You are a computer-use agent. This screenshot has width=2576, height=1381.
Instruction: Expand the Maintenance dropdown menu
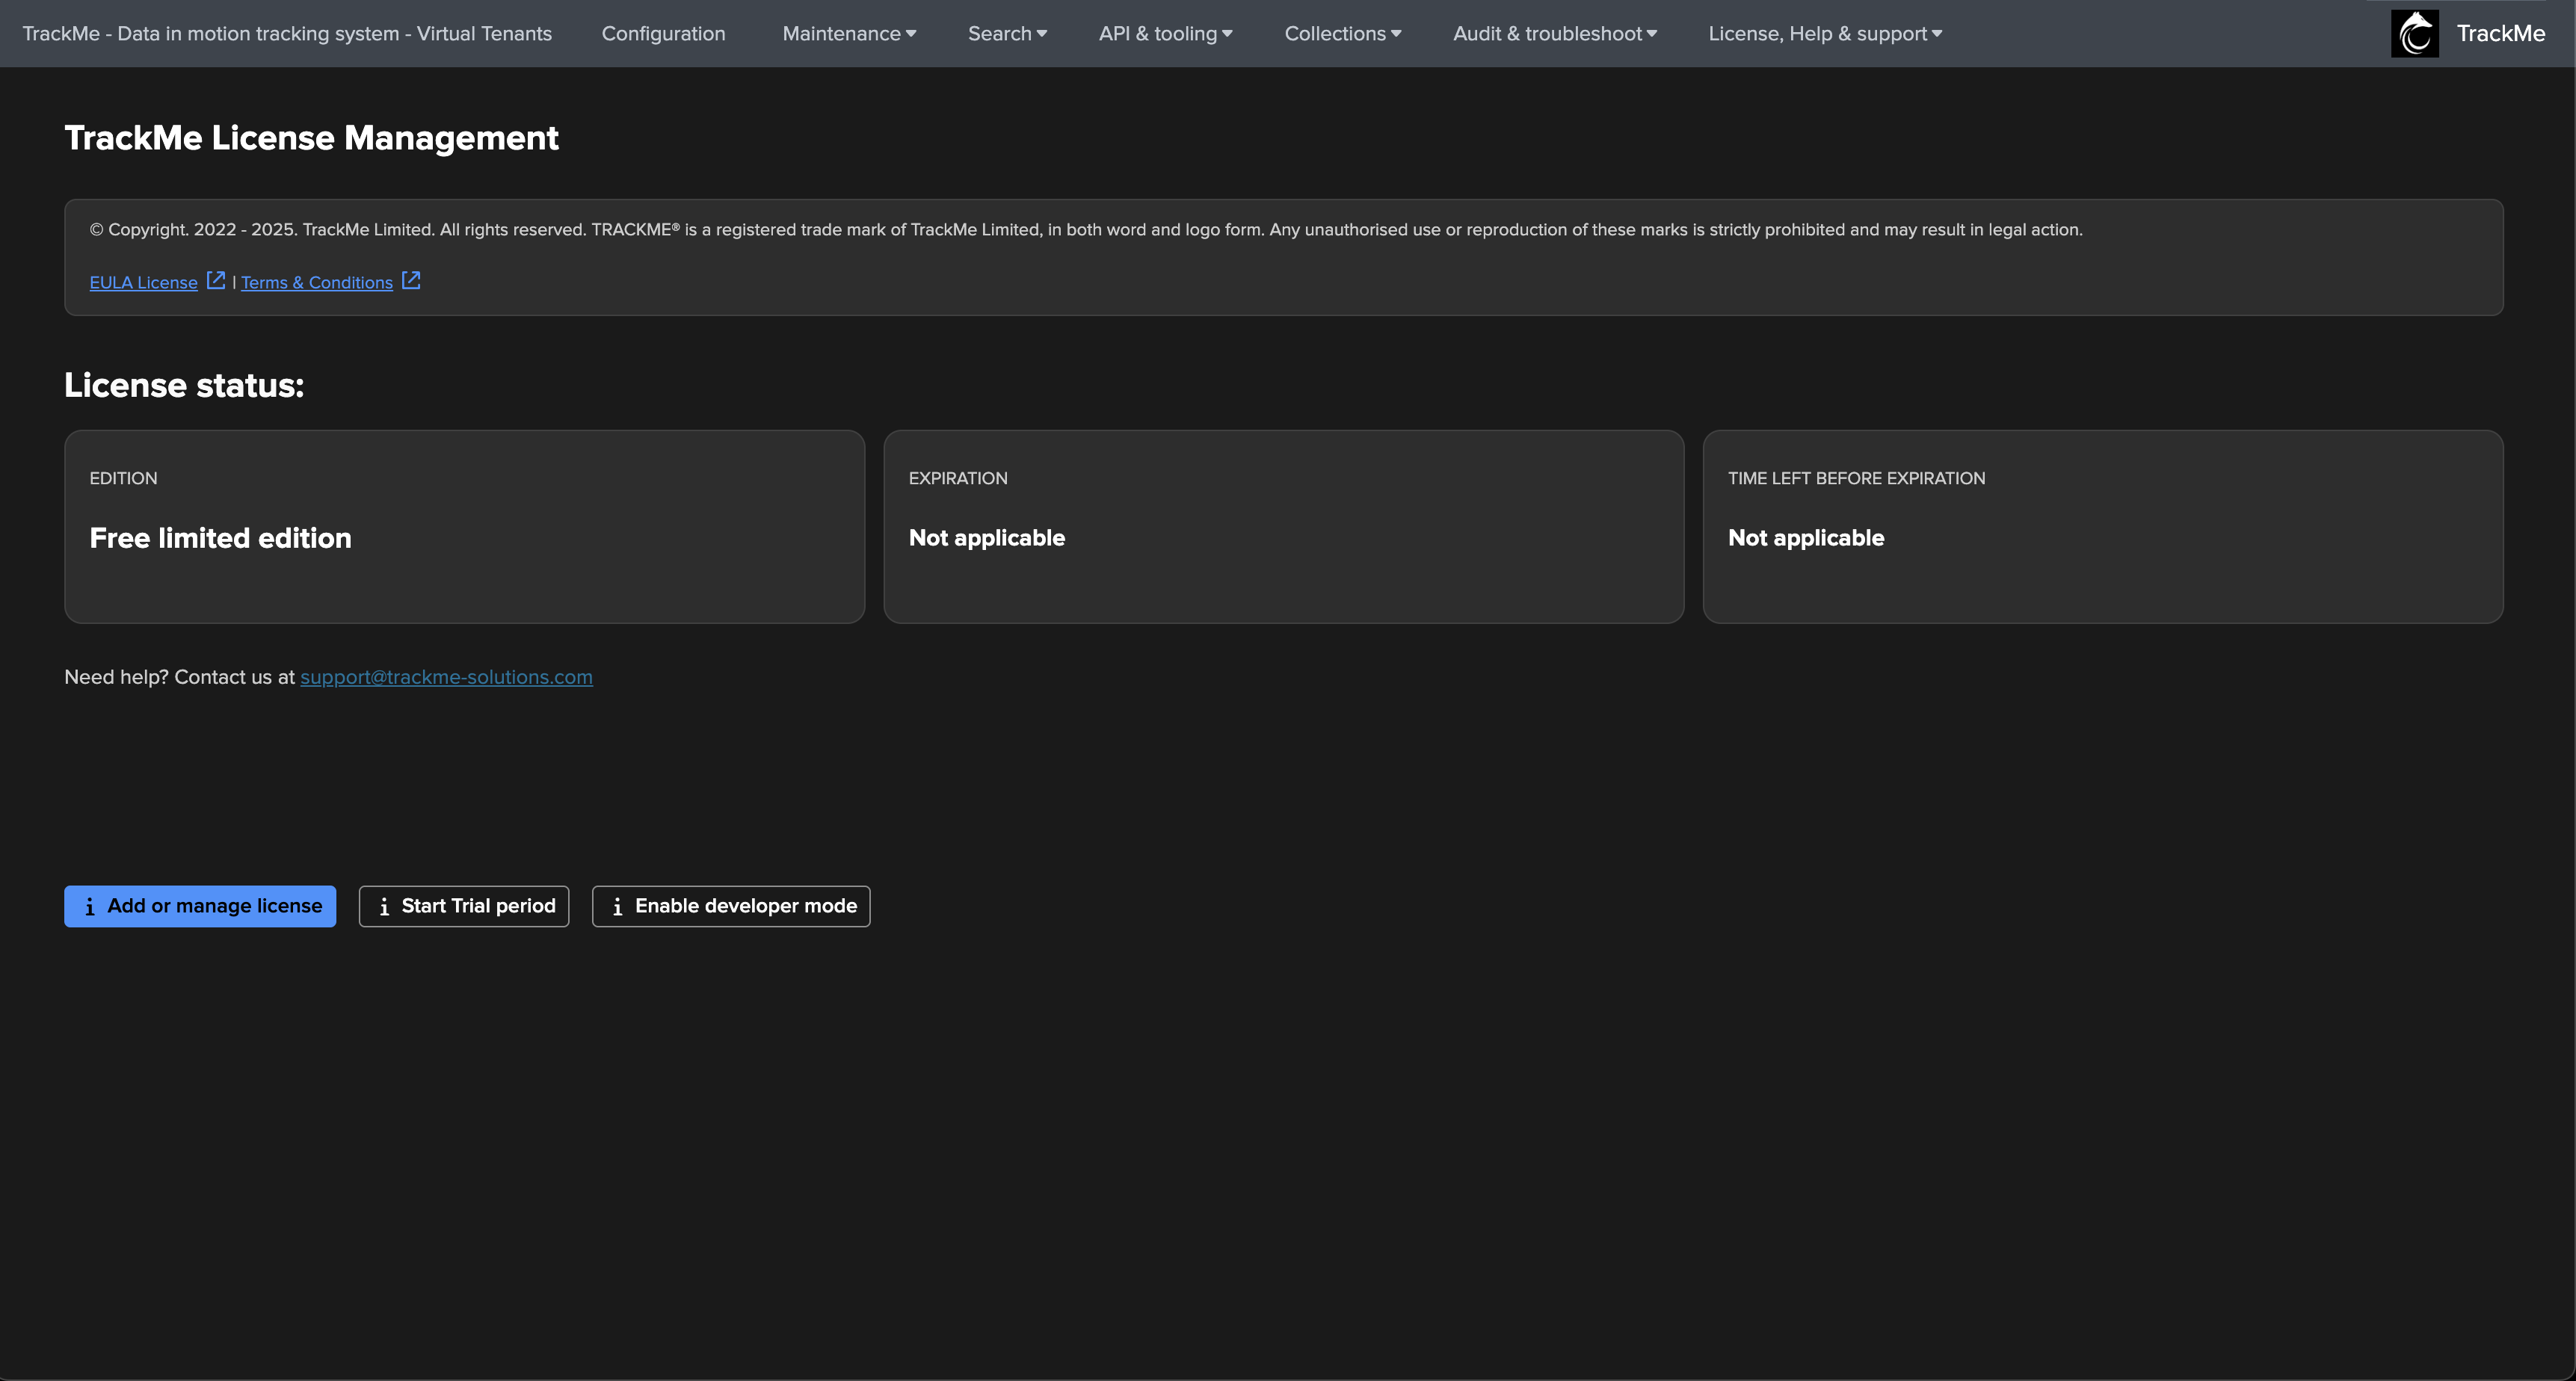point(848,33)
